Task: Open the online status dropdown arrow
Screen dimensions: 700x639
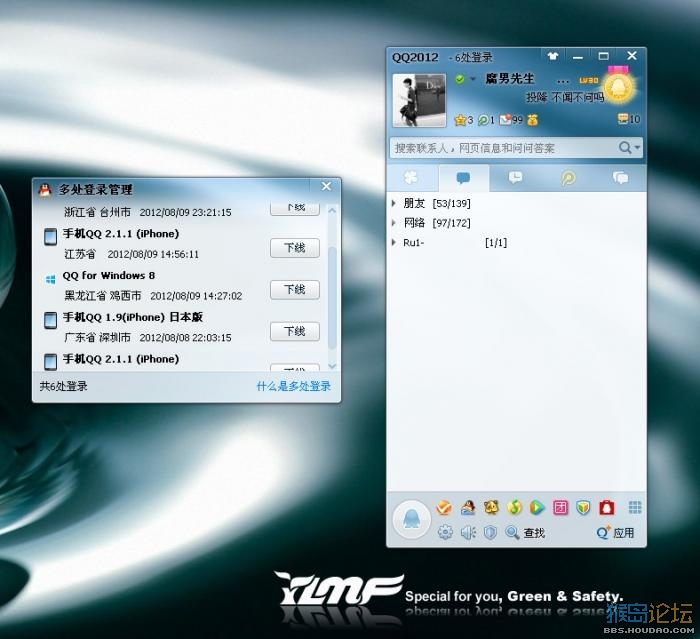Action: point(472,79)
